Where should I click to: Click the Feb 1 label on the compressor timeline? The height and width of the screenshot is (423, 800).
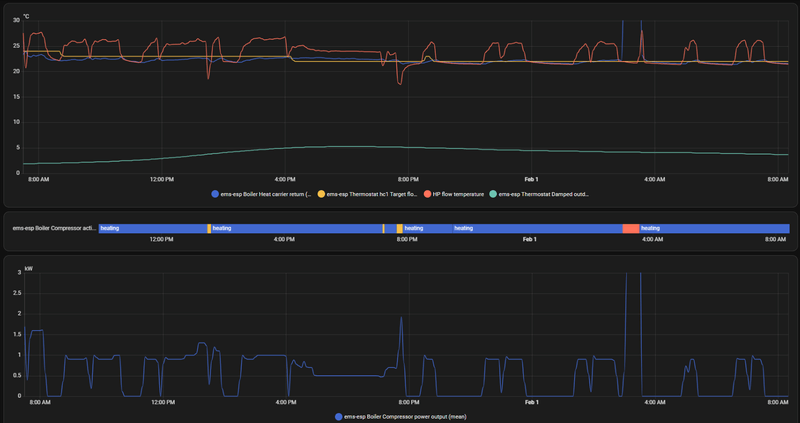[x=530, y=239]
